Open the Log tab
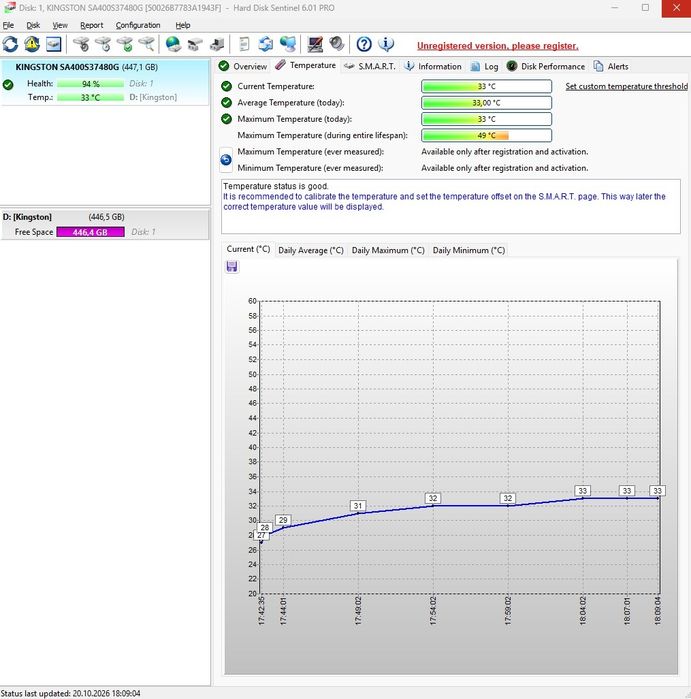This screenshot has width=691, height=699. pyautogui.click(x=484, y=66)
